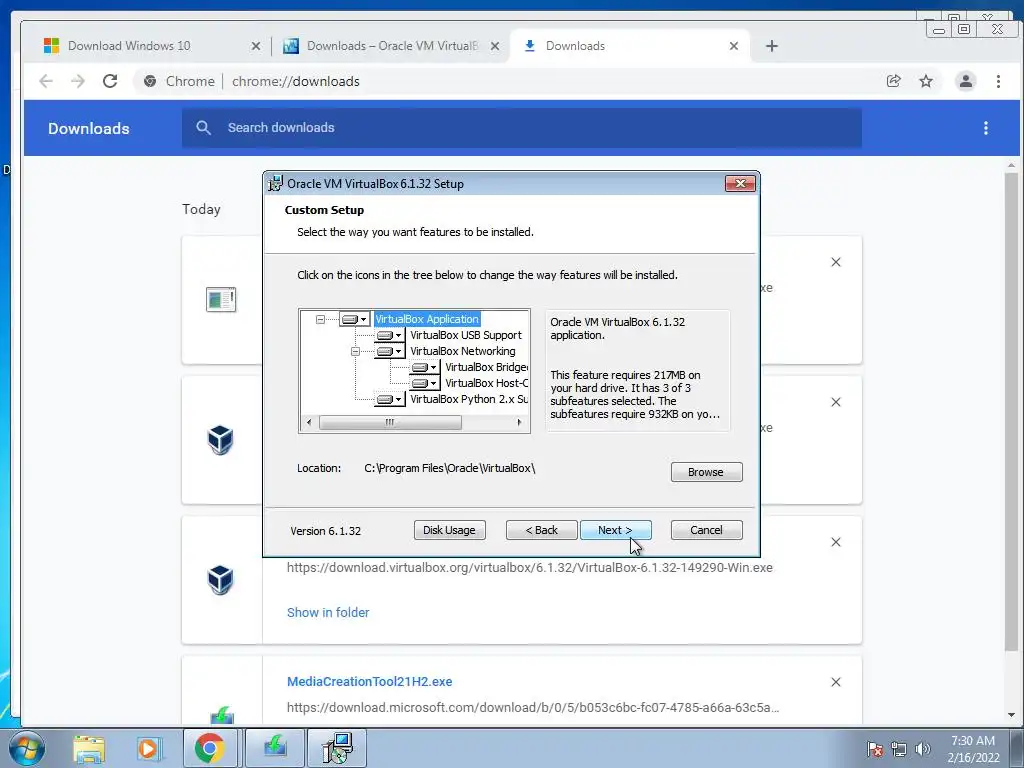Go back with the Back button

click(x=541, y=530)
